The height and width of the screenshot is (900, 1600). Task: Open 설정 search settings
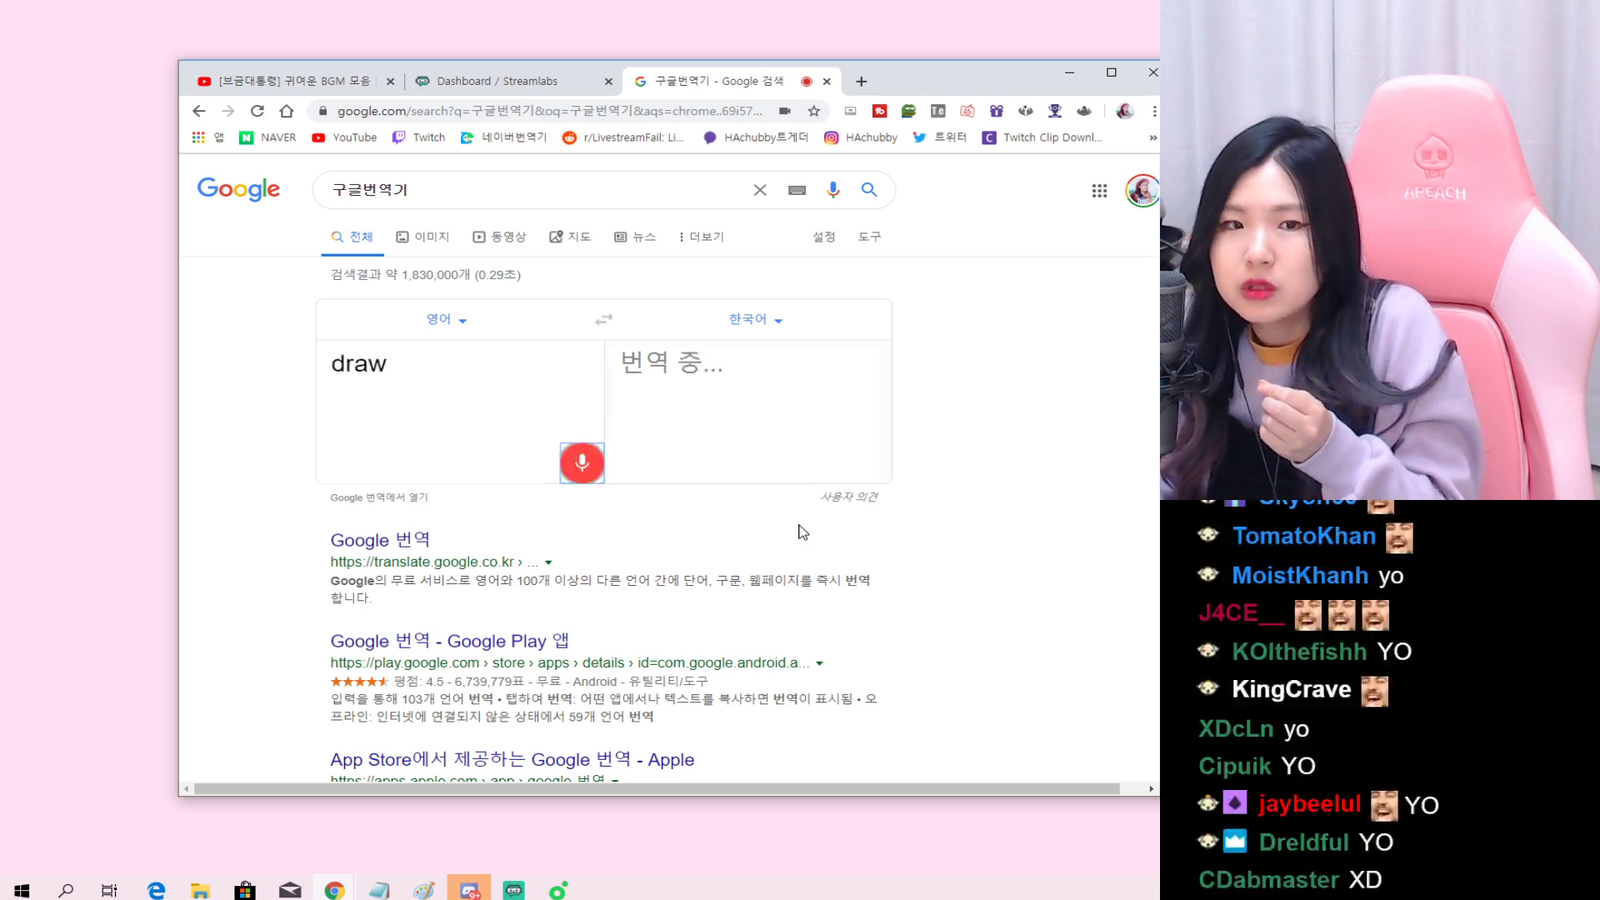824,237
